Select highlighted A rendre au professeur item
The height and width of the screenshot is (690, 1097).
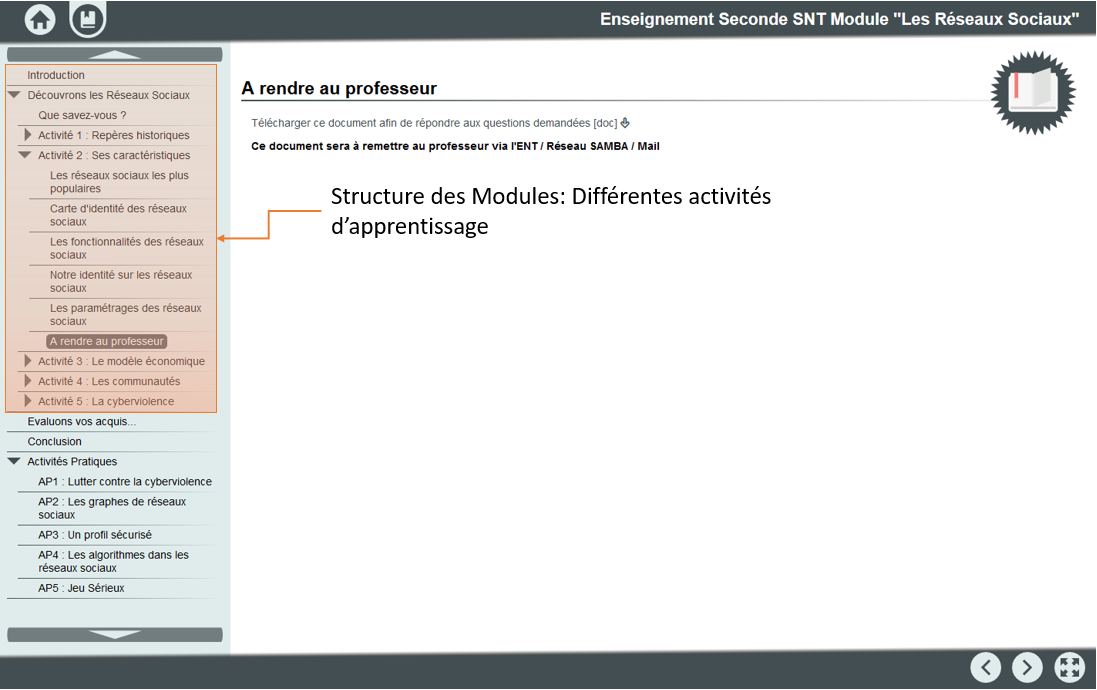[106, 341]
